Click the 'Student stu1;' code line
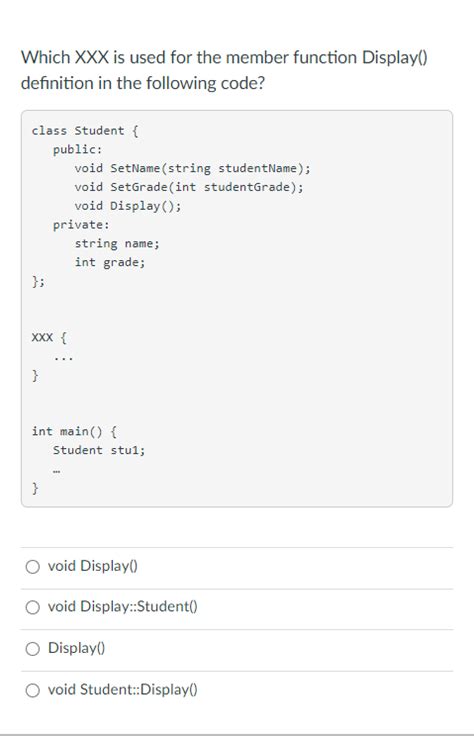The width and height of the screenshot is (474, 736). [99, 450]
